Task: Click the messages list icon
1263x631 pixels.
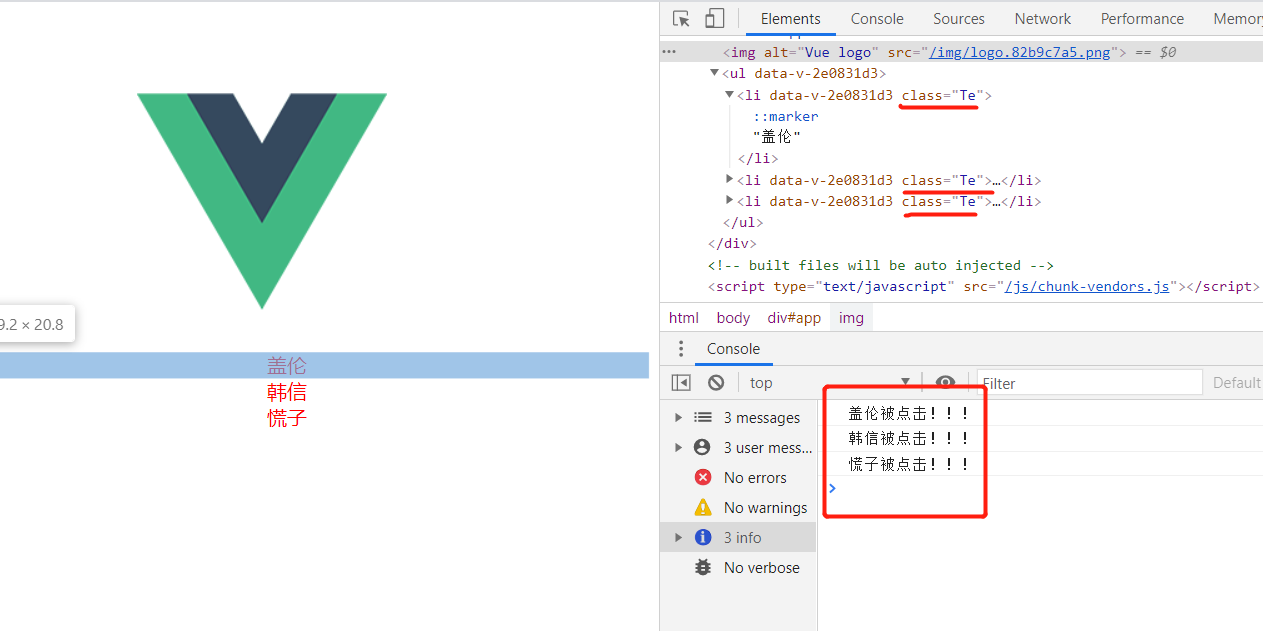Action: coord(703,418)
